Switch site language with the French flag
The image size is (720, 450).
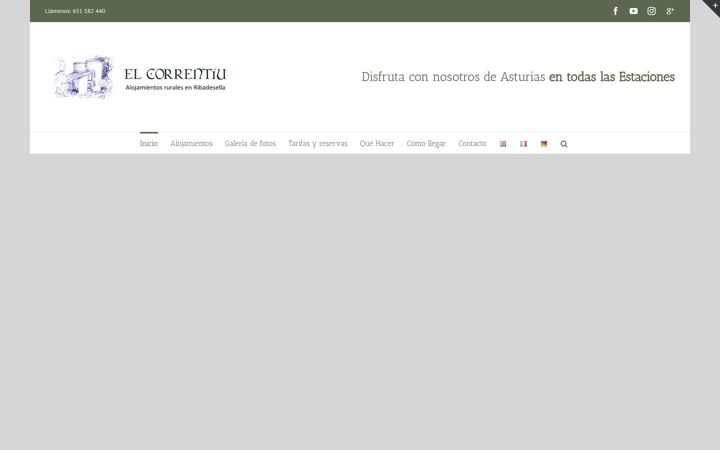pos(523,144)
